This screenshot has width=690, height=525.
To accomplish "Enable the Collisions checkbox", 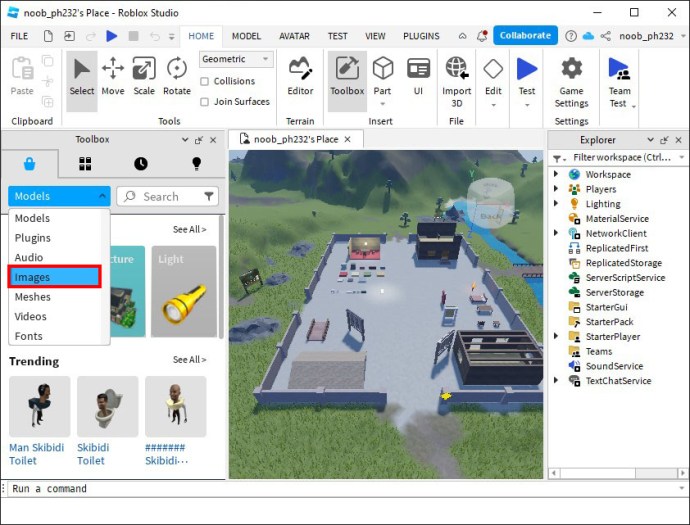I will (x=205, y=81).
